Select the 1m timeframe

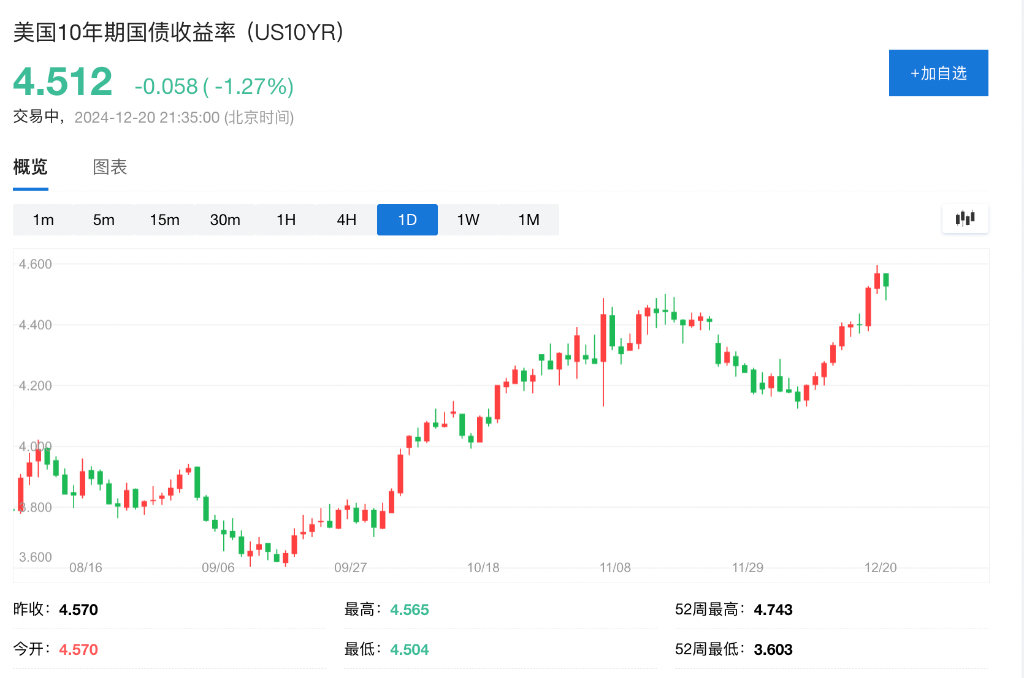tap(43, 219)
